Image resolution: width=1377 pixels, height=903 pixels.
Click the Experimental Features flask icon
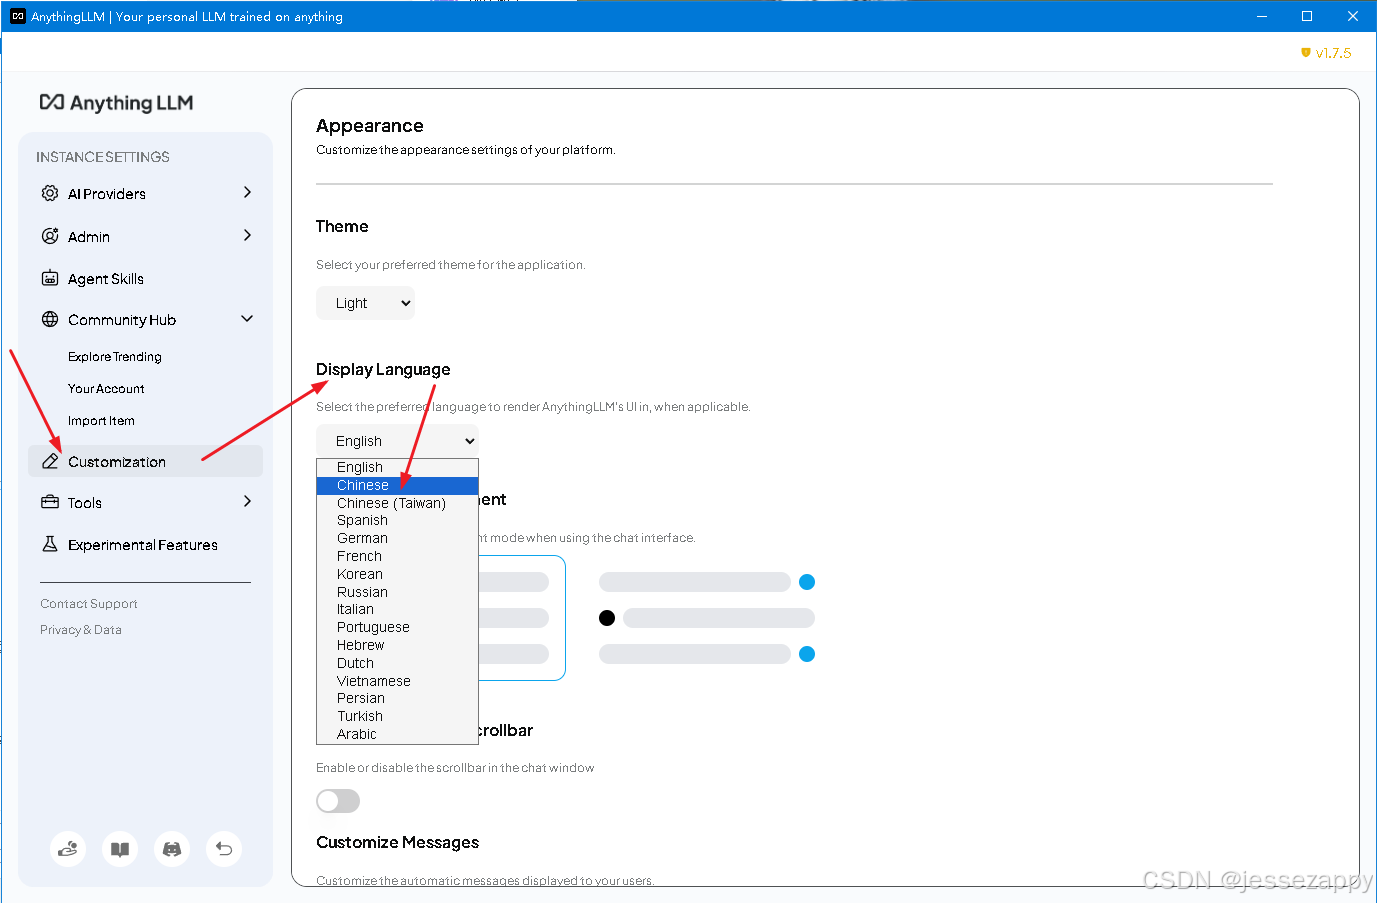click(50, 544)
